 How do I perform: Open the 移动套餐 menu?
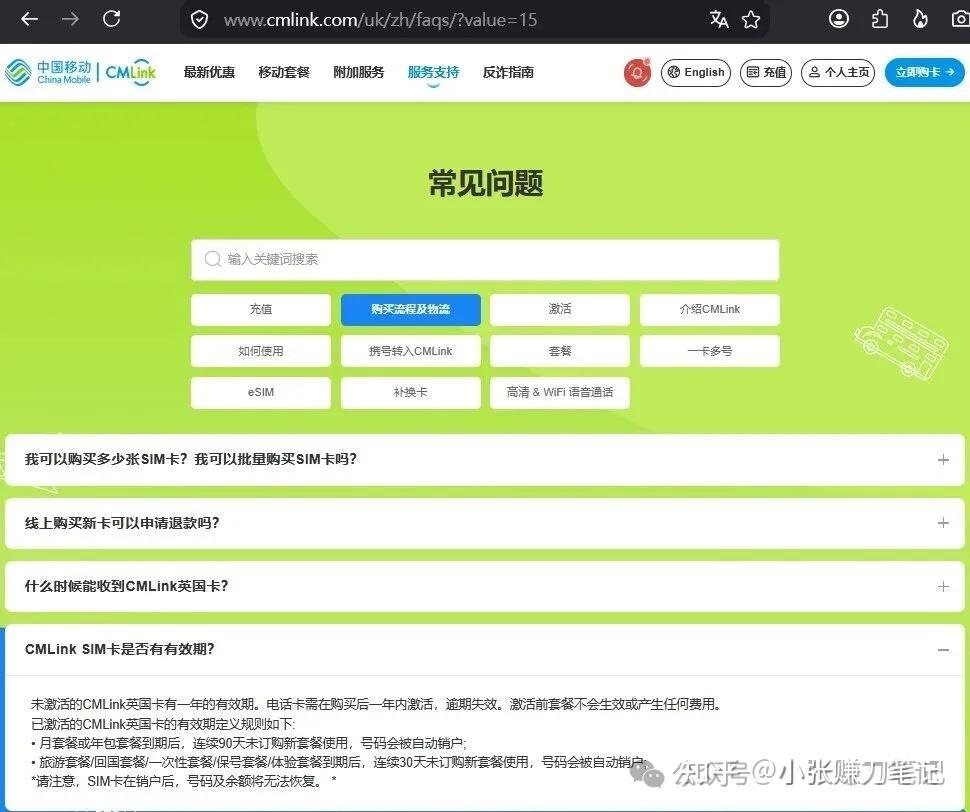pos(284,72)
